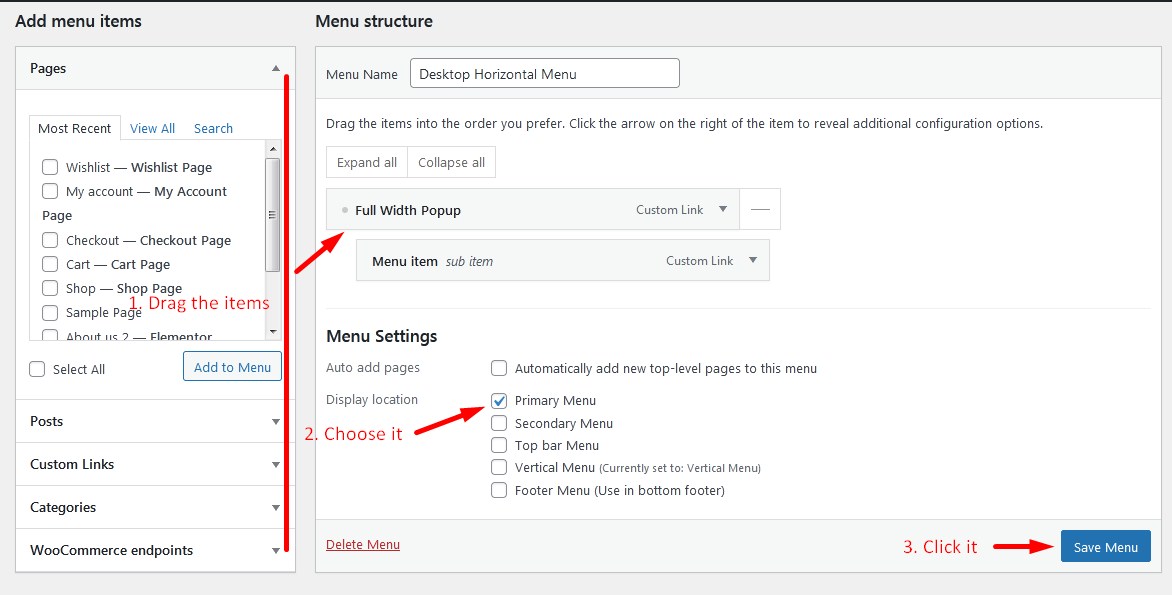Expand the Posts section
1172x595 pixels.
pyautogui.click(x=276, y=422)
